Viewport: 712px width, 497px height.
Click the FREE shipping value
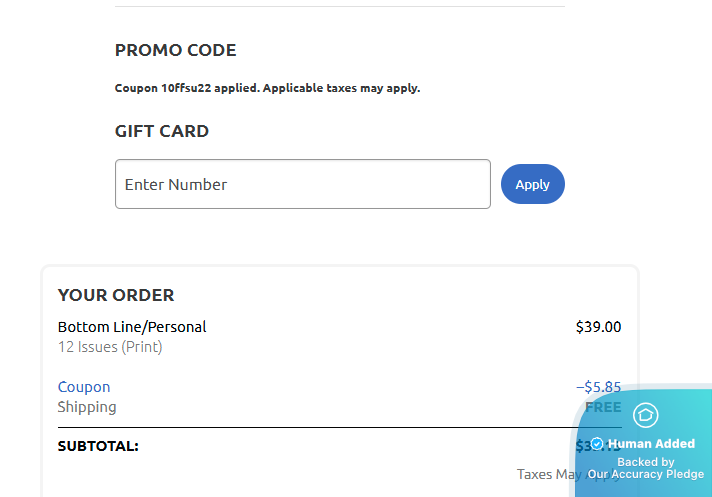point(603,407)
